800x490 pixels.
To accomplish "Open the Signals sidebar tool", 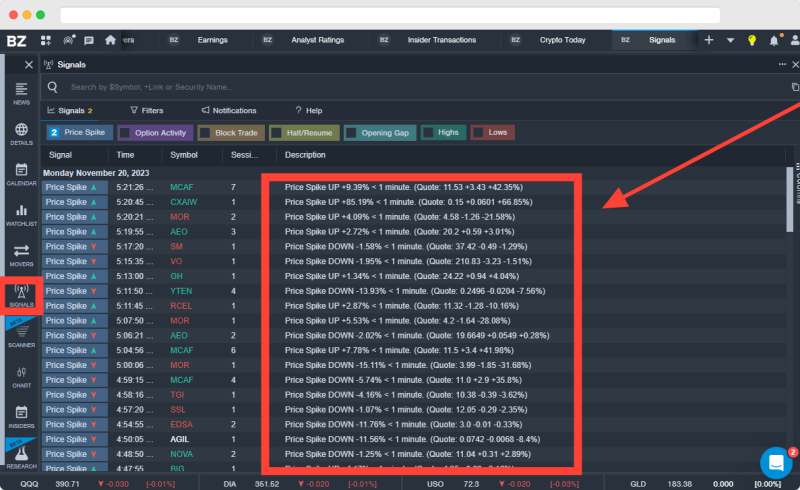I will coord(21,296).
